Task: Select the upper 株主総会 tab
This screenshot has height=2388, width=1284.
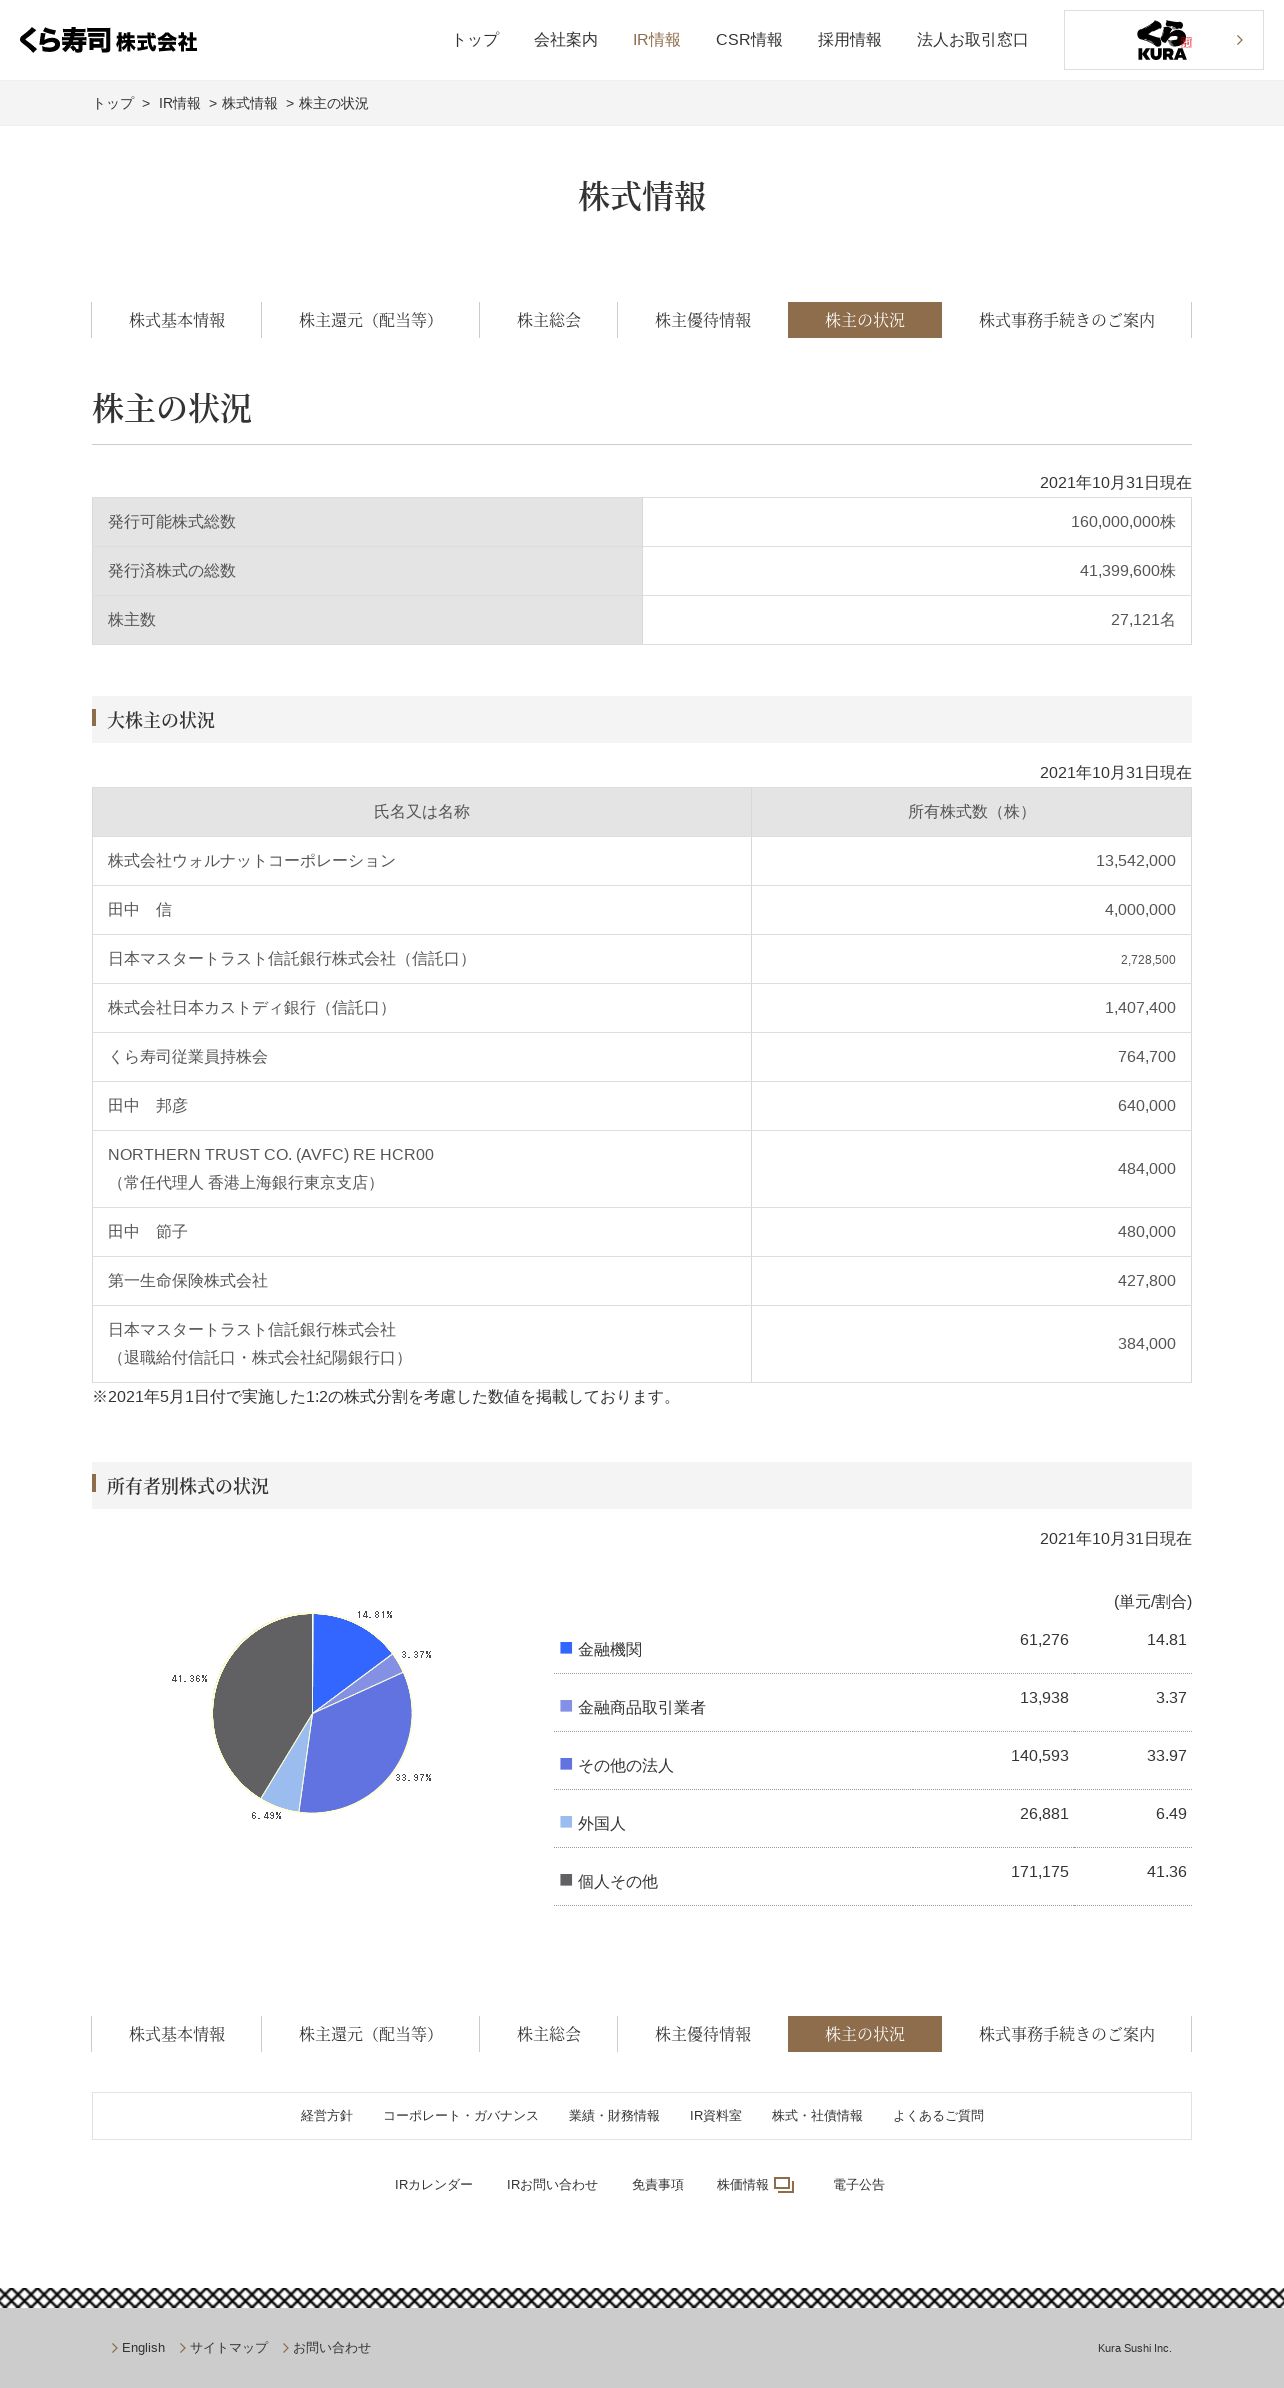Action: (x=549, y=320)
